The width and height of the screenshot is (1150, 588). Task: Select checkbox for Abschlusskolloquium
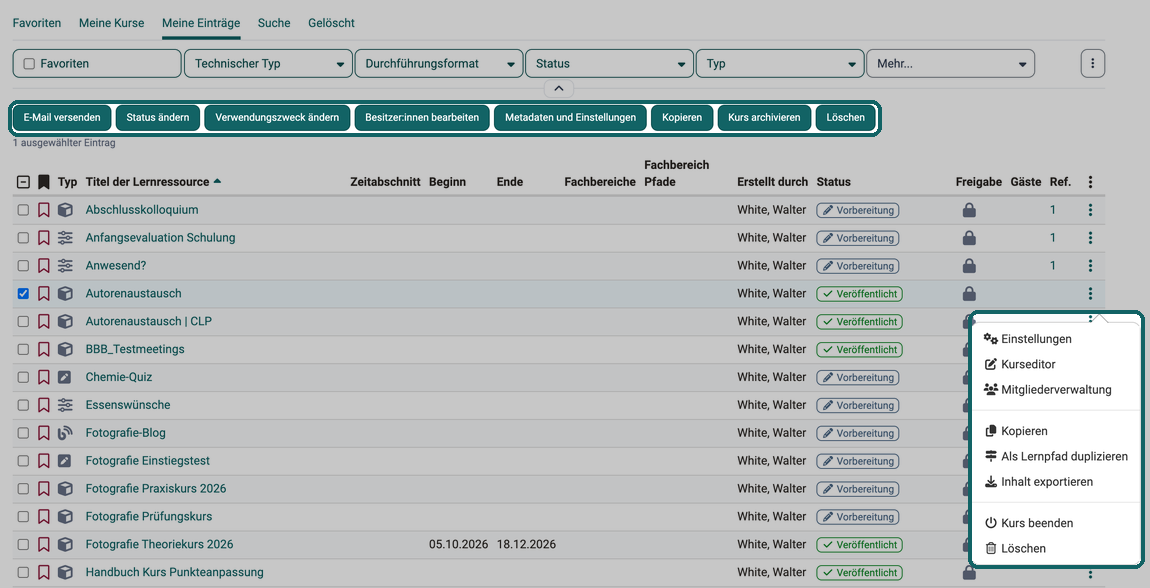click(x=23, y=210)
